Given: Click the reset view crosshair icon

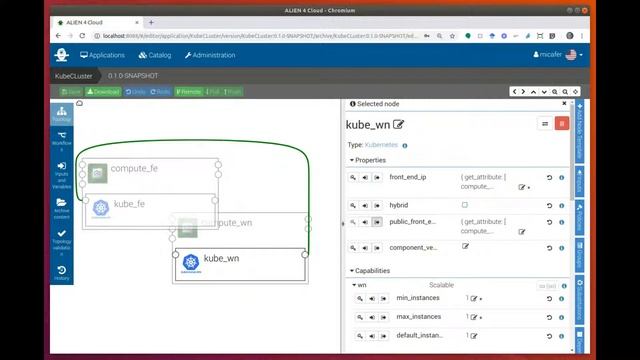Looking at the screenshot, I should pyautogui.click(x=576, y=92).
